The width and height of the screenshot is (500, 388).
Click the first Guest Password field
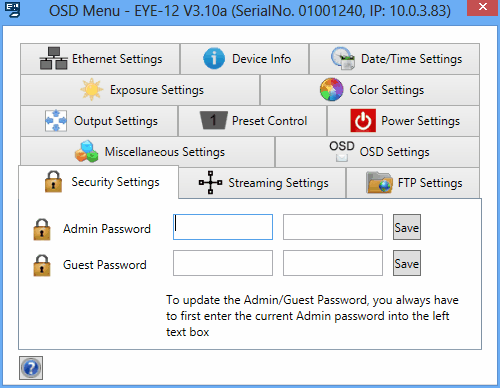click(x=223, y=263)
